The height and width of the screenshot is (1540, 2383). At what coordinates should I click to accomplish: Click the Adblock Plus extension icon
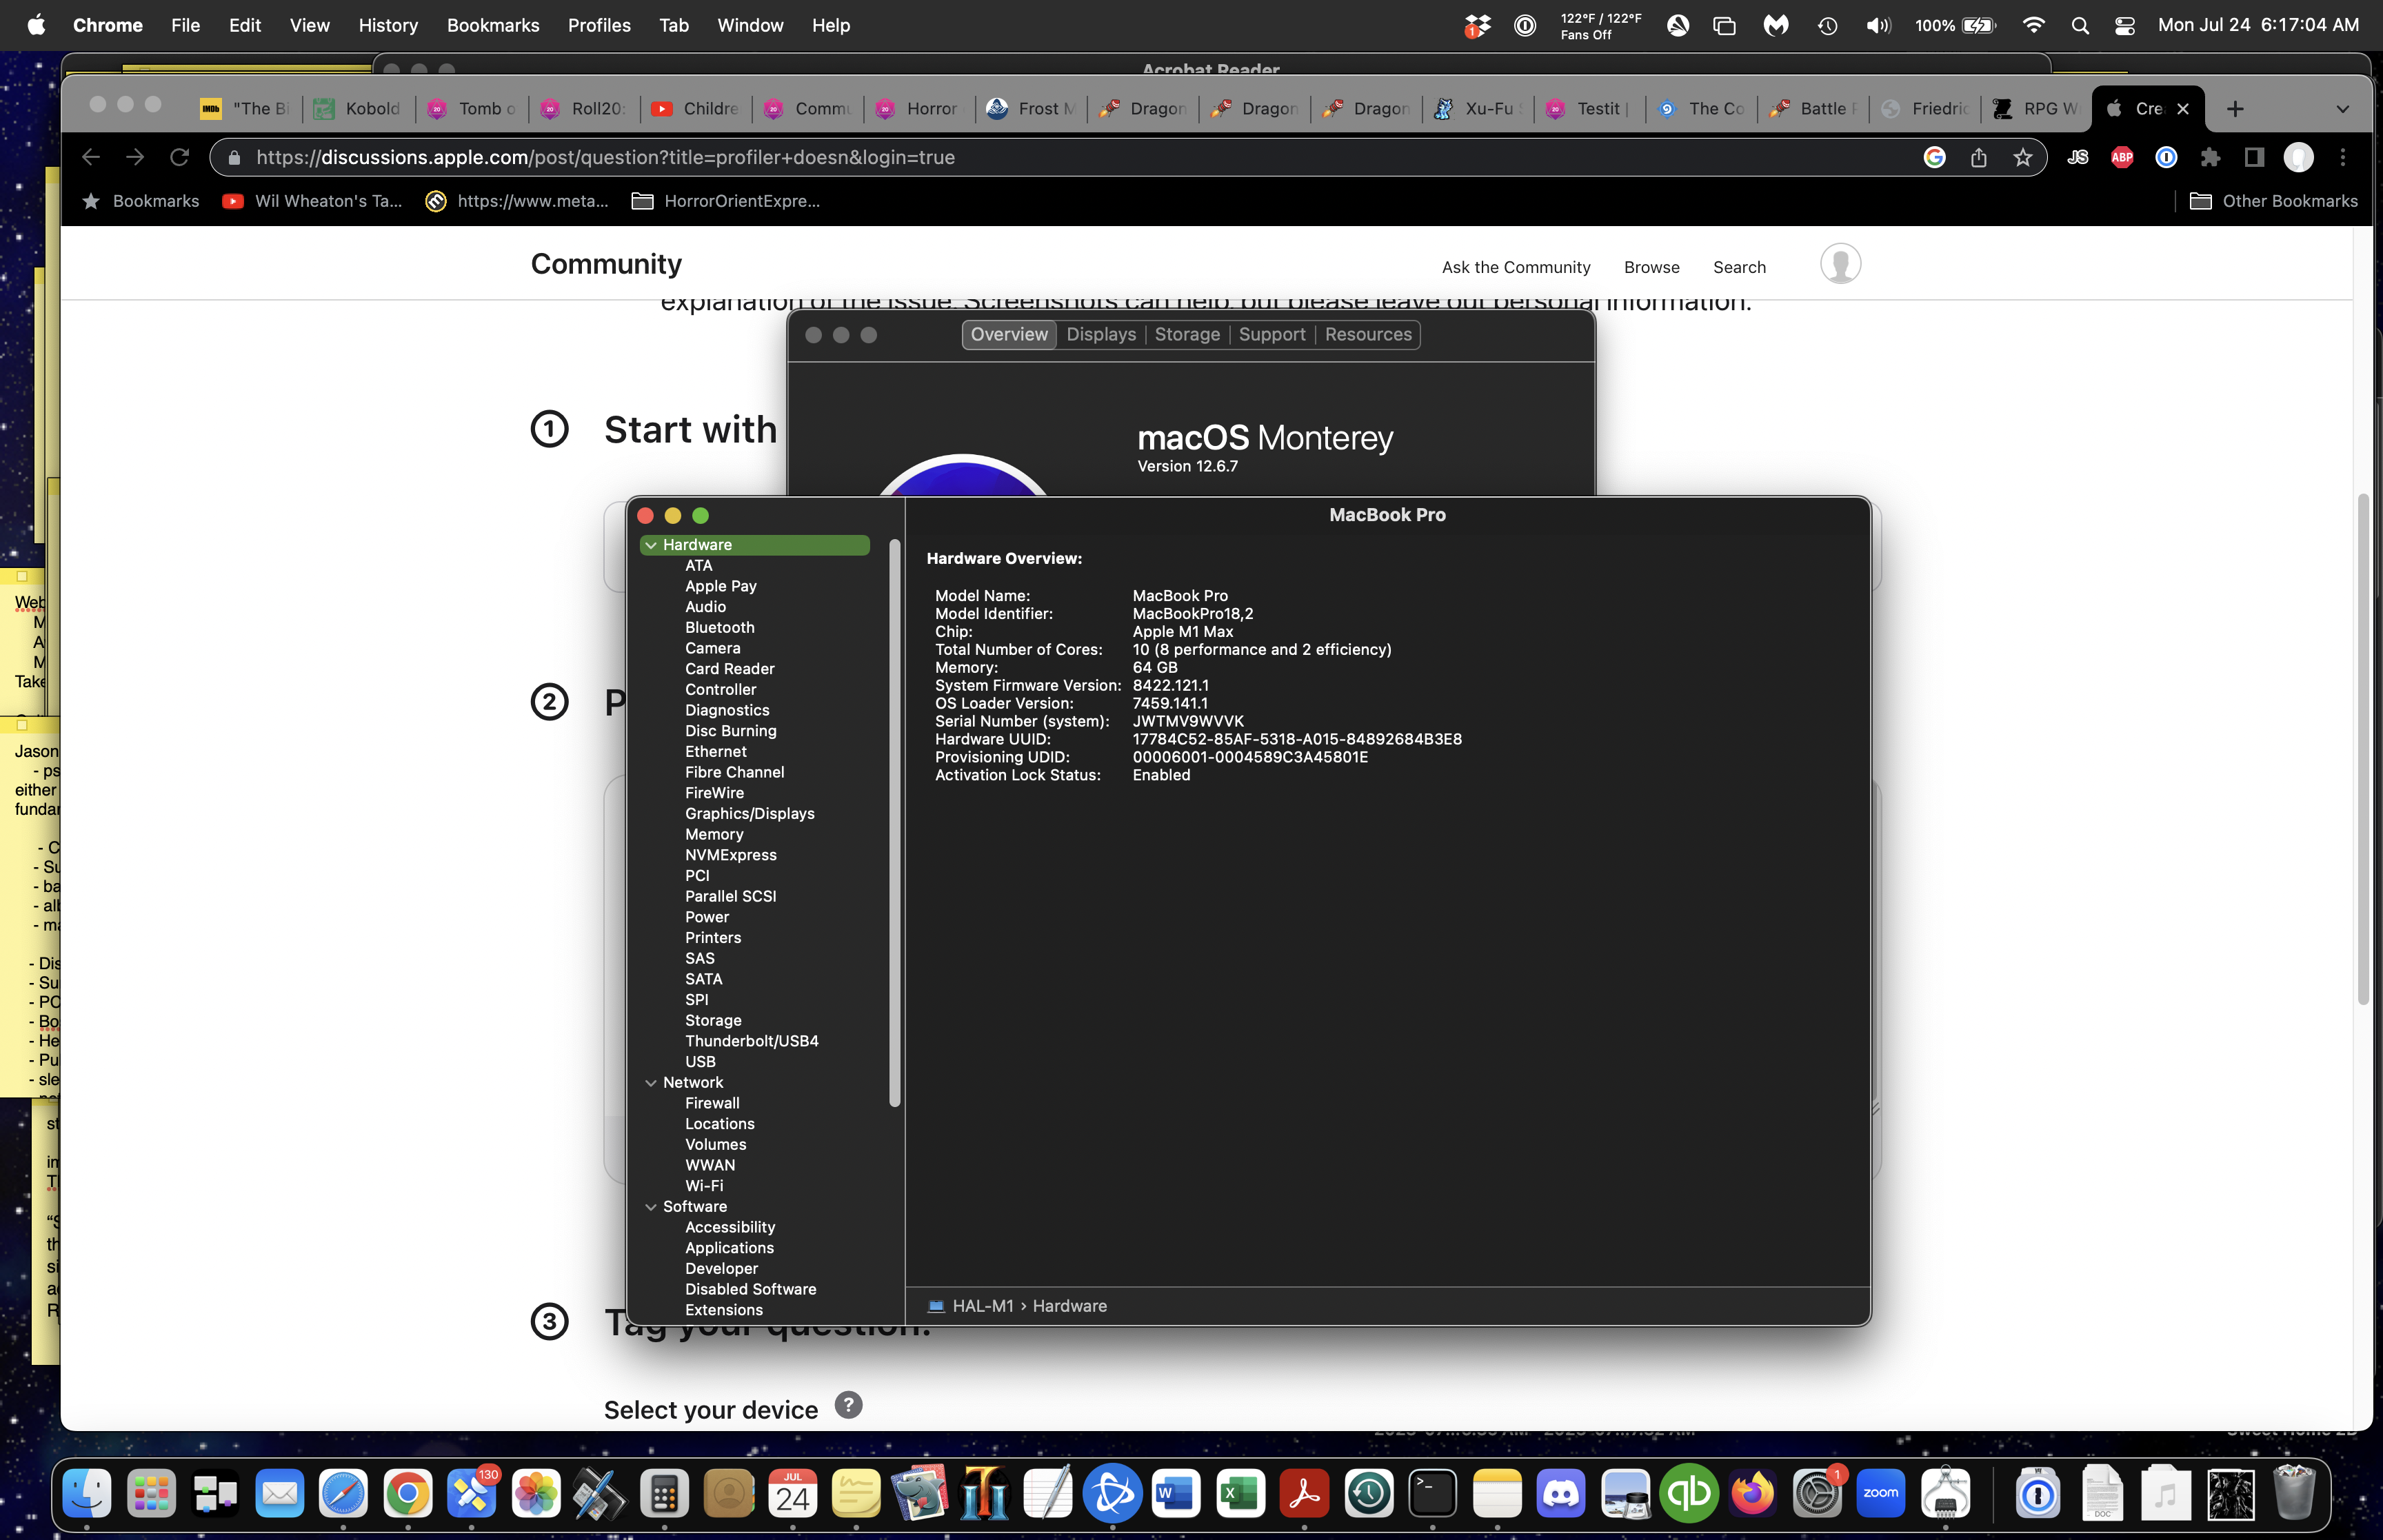tap(2121, 157)
